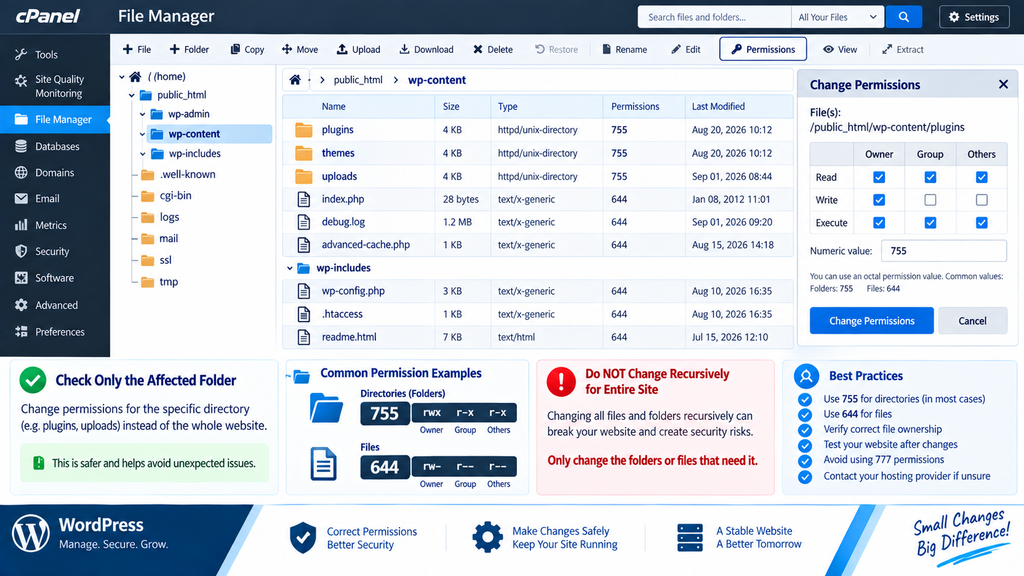The height and width of the screenshot is (576, 1024).
Task: Expand the wp-admin tree node
Action: 142,114
